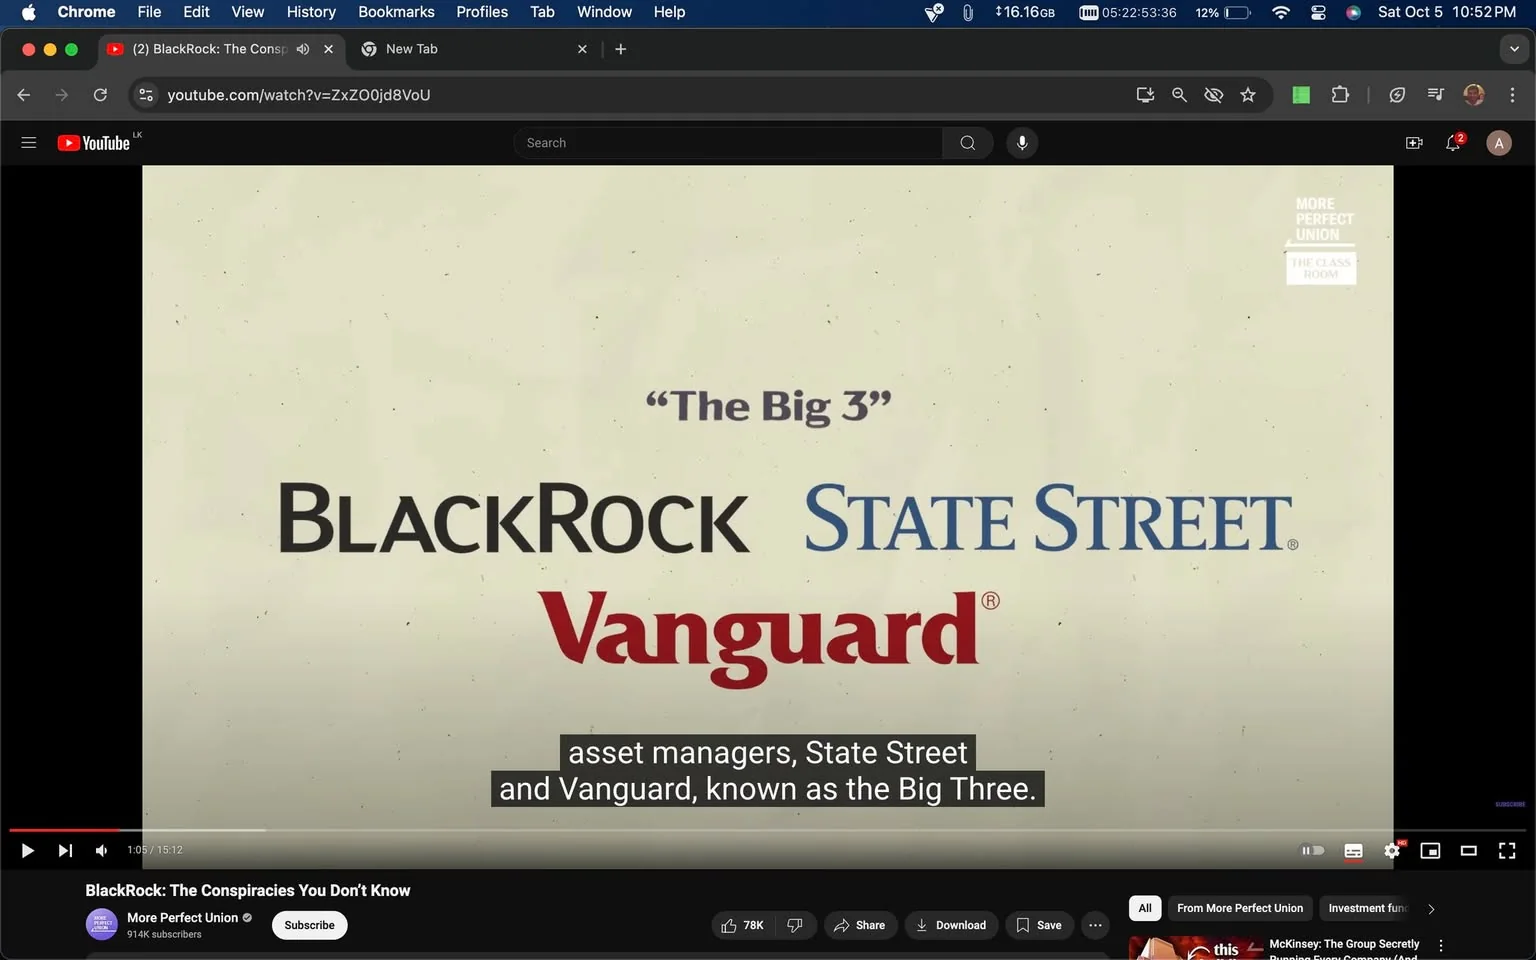
Task: Open More Perfect Union channel avatar
Action: [101, 924]
